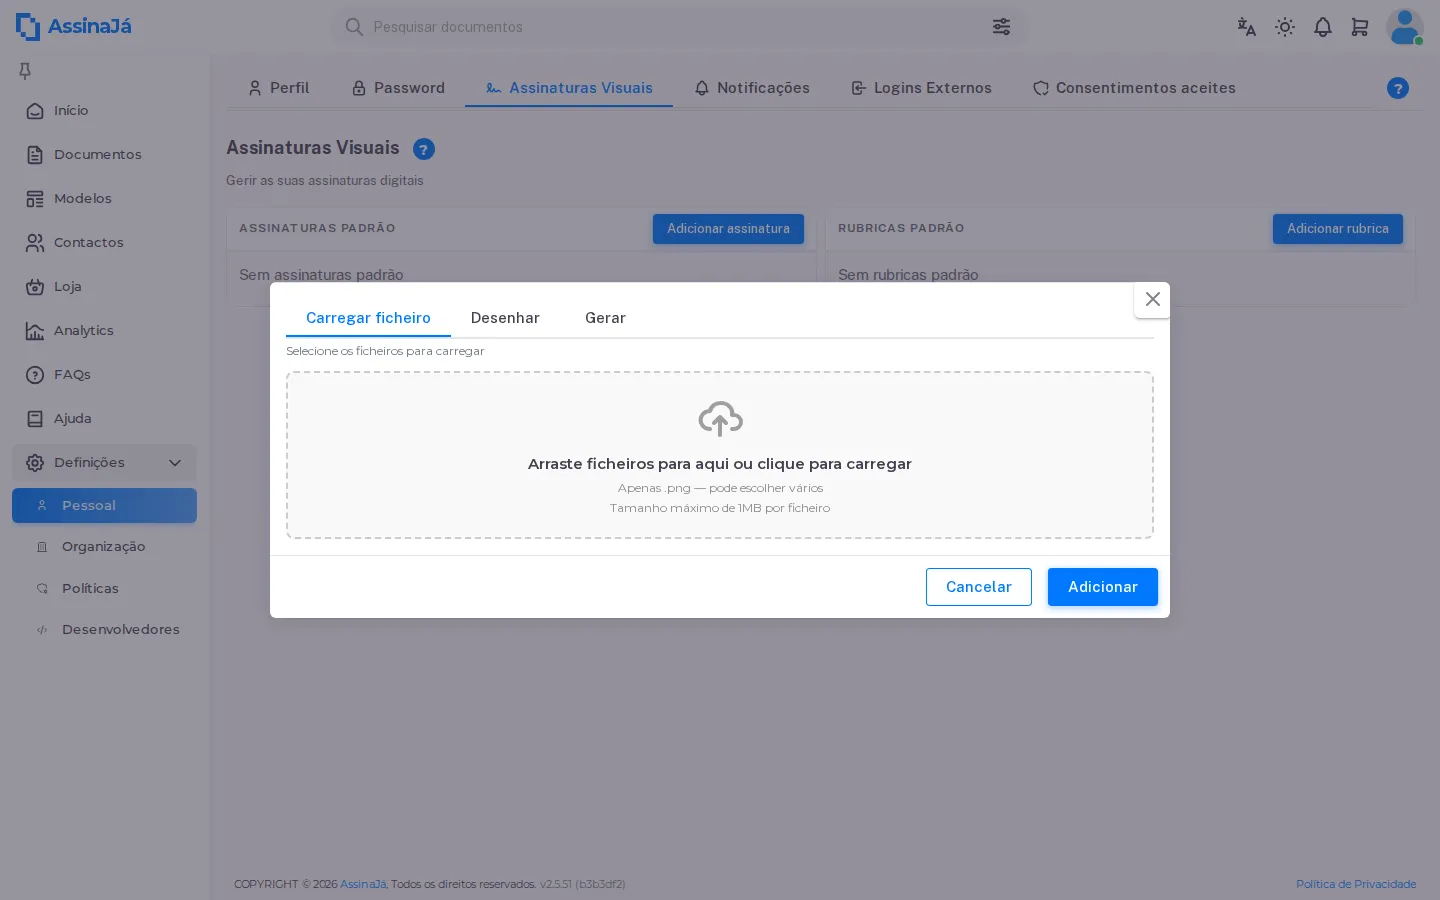Open the Password tab
The image size is (1440, 900).
(398, 88)
